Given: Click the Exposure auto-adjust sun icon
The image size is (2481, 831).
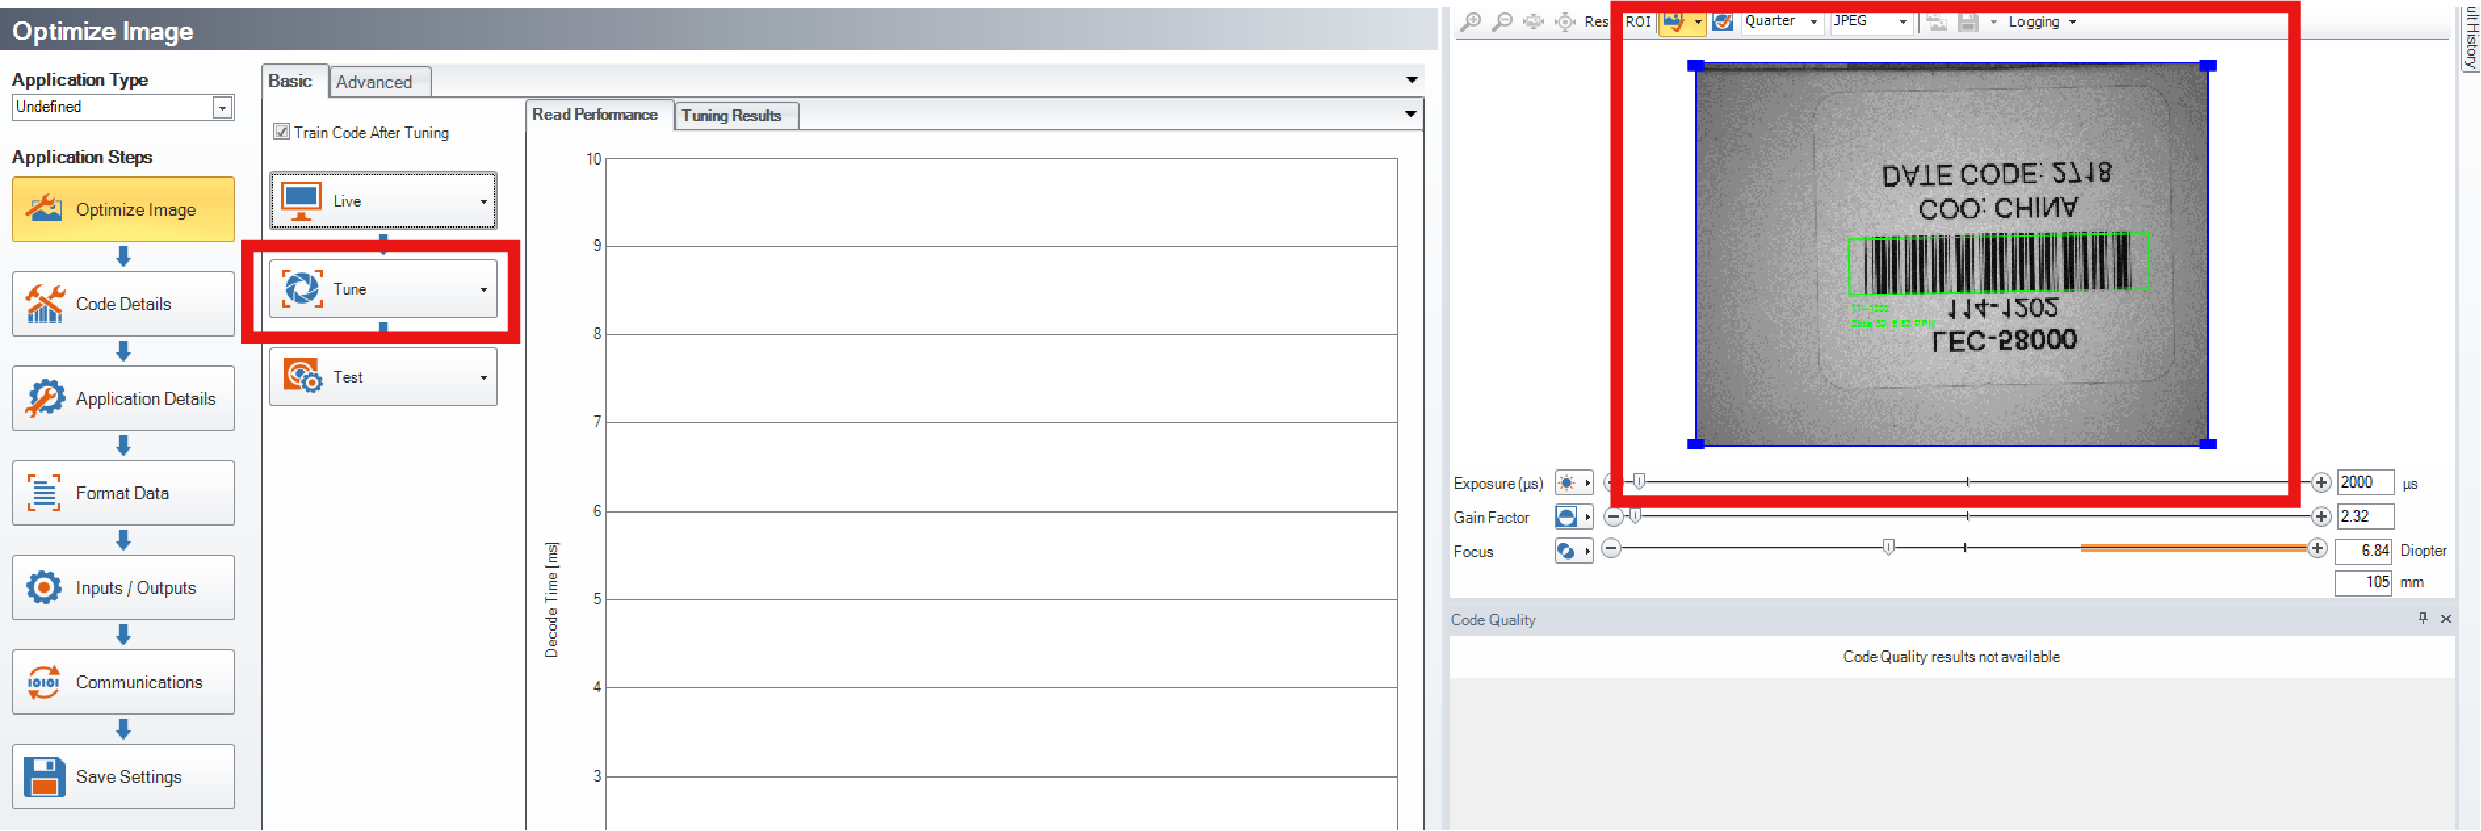Looking at the screenshot, I should [x=1567, y=484].
